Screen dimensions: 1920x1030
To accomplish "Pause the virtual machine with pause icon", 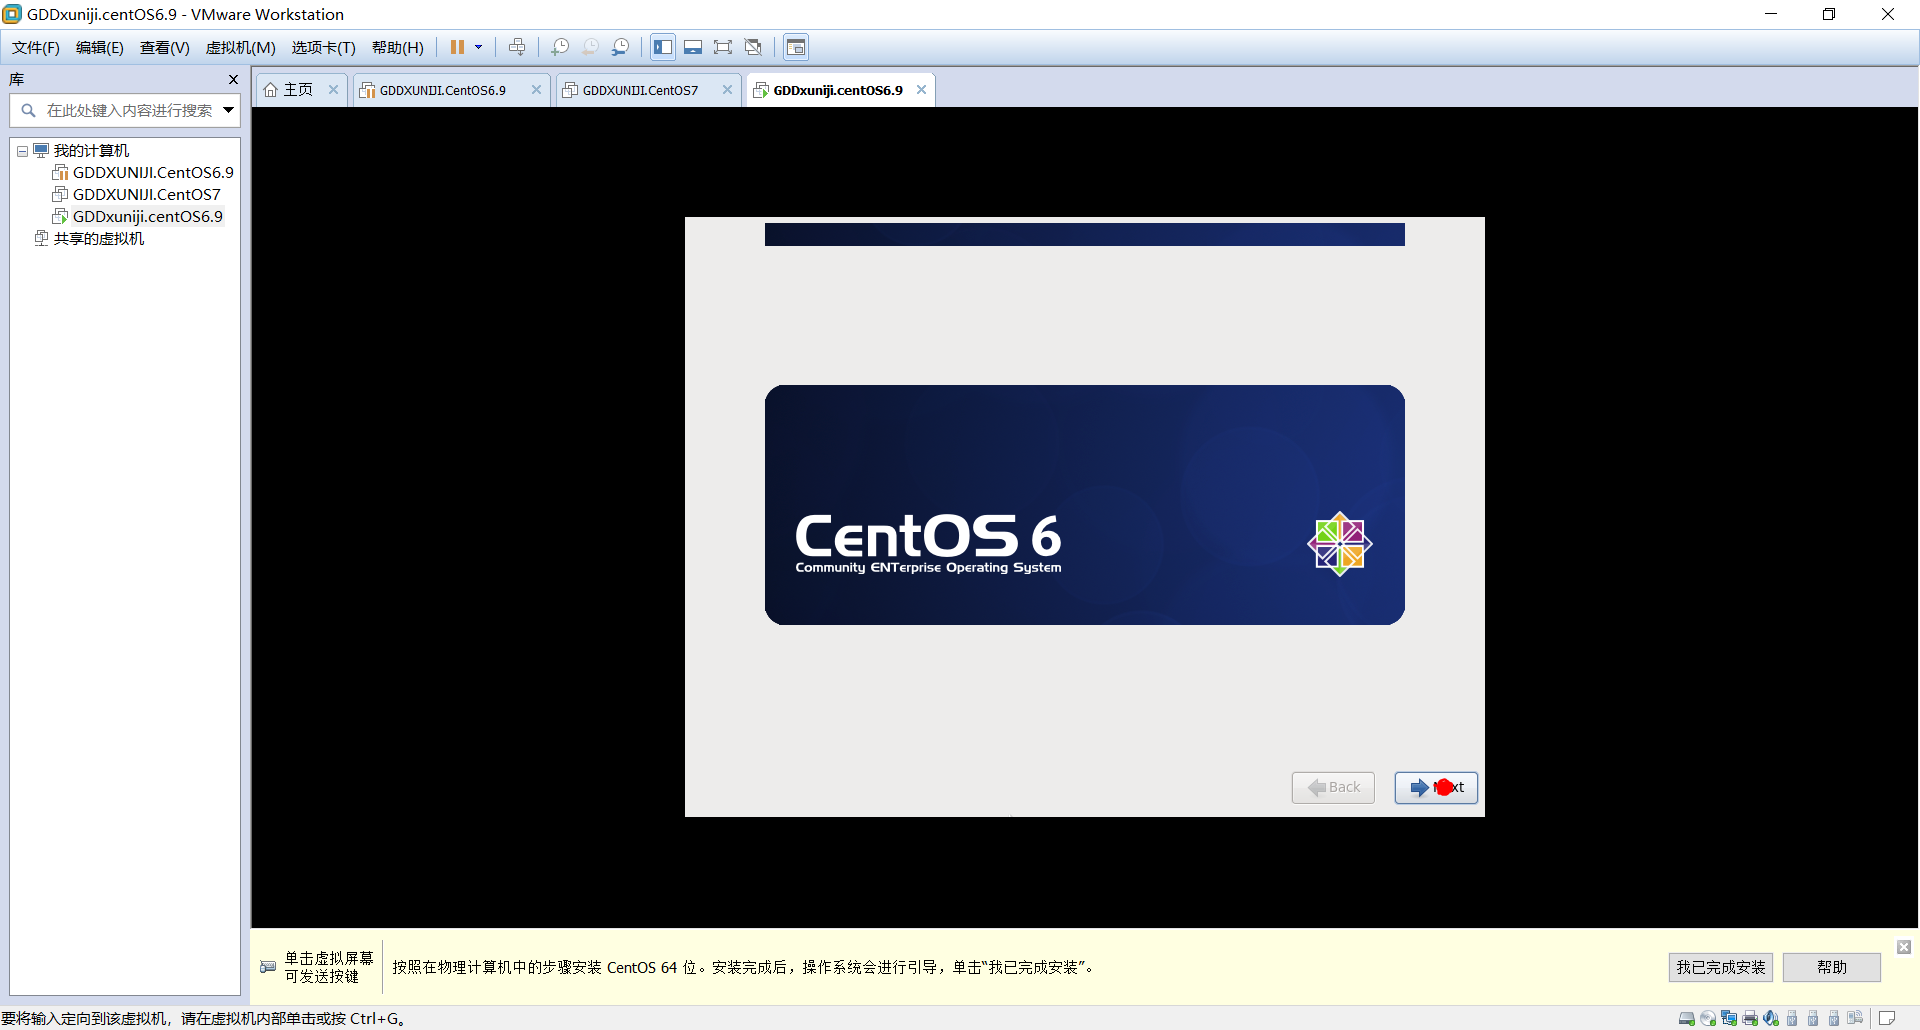I will (457, 47).
